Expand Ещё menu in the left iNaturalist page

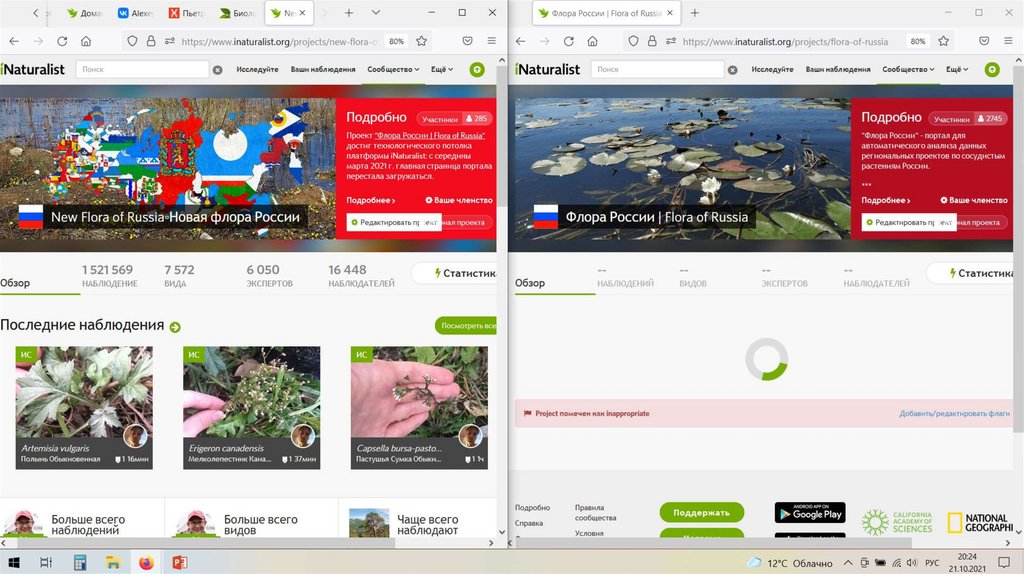click(442, 69)
